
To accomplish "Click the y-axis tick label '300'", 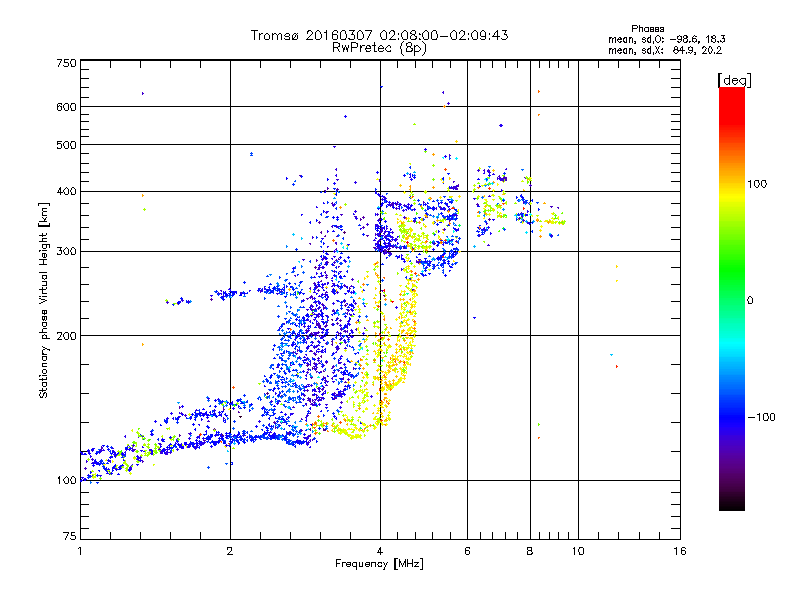I will [x=66, y=252].
